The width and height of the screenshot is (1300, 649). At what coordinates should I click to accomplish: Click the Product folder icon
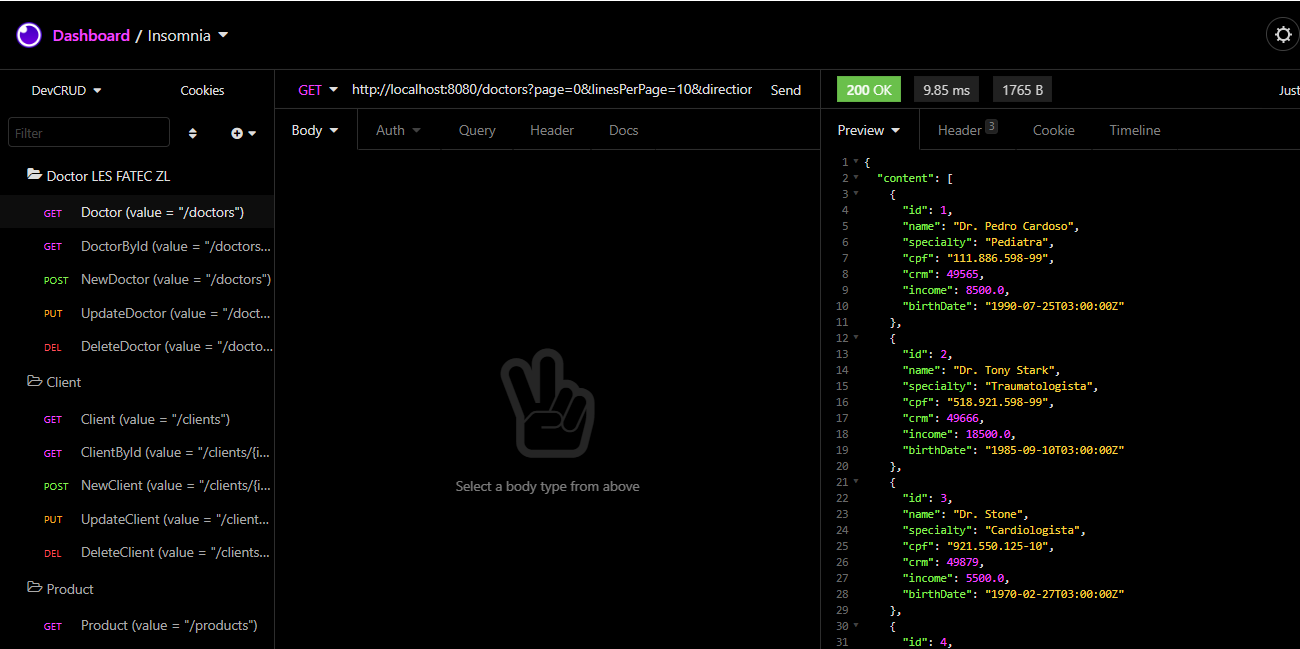coord(33,588)
